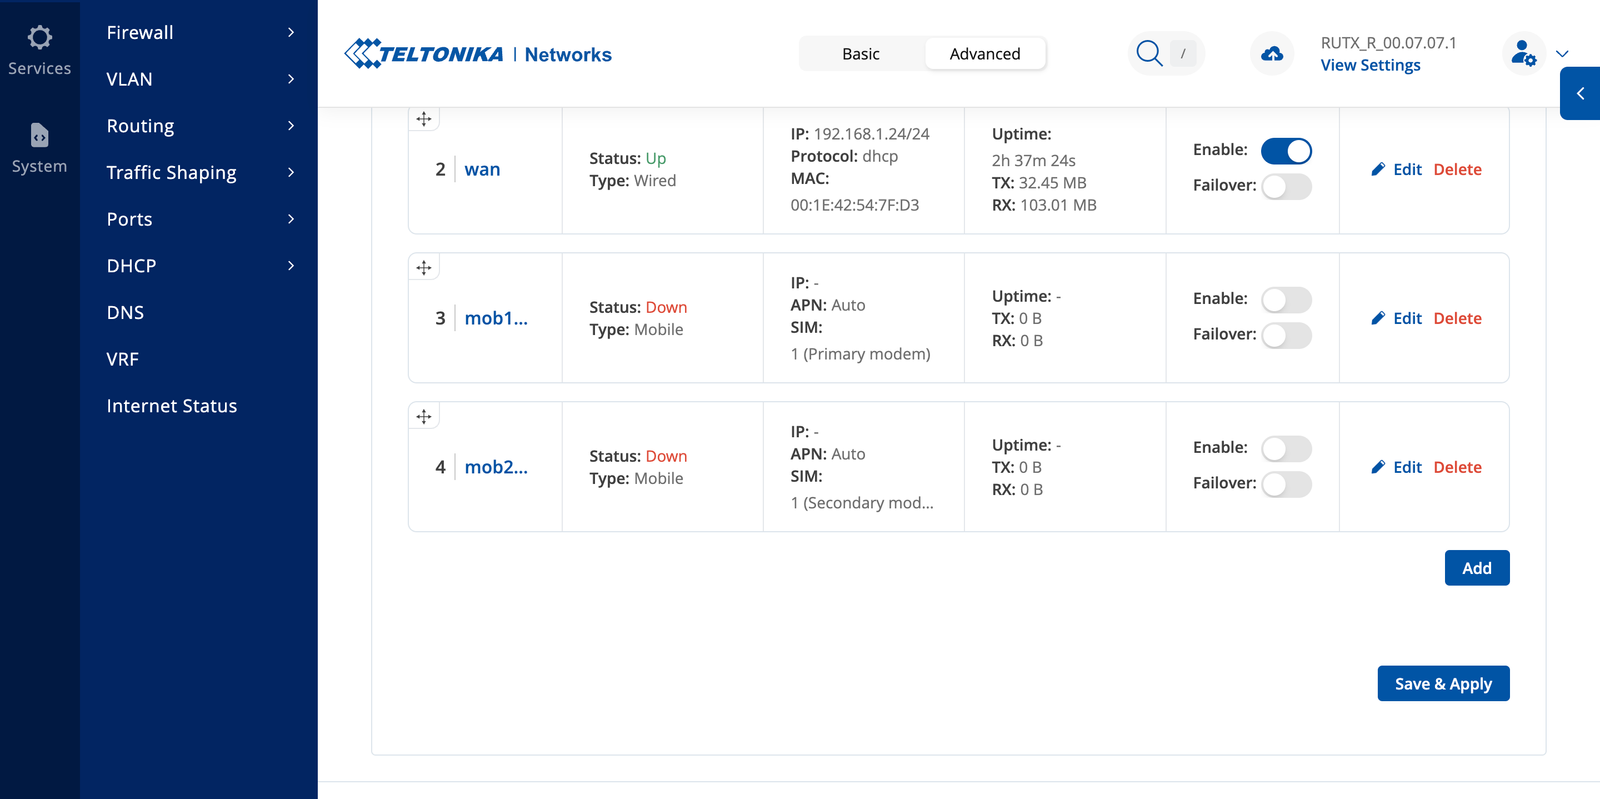Click the cloud firmware update icon
The width and height of the screenshot is (1600, 799).
[1272, 54]
